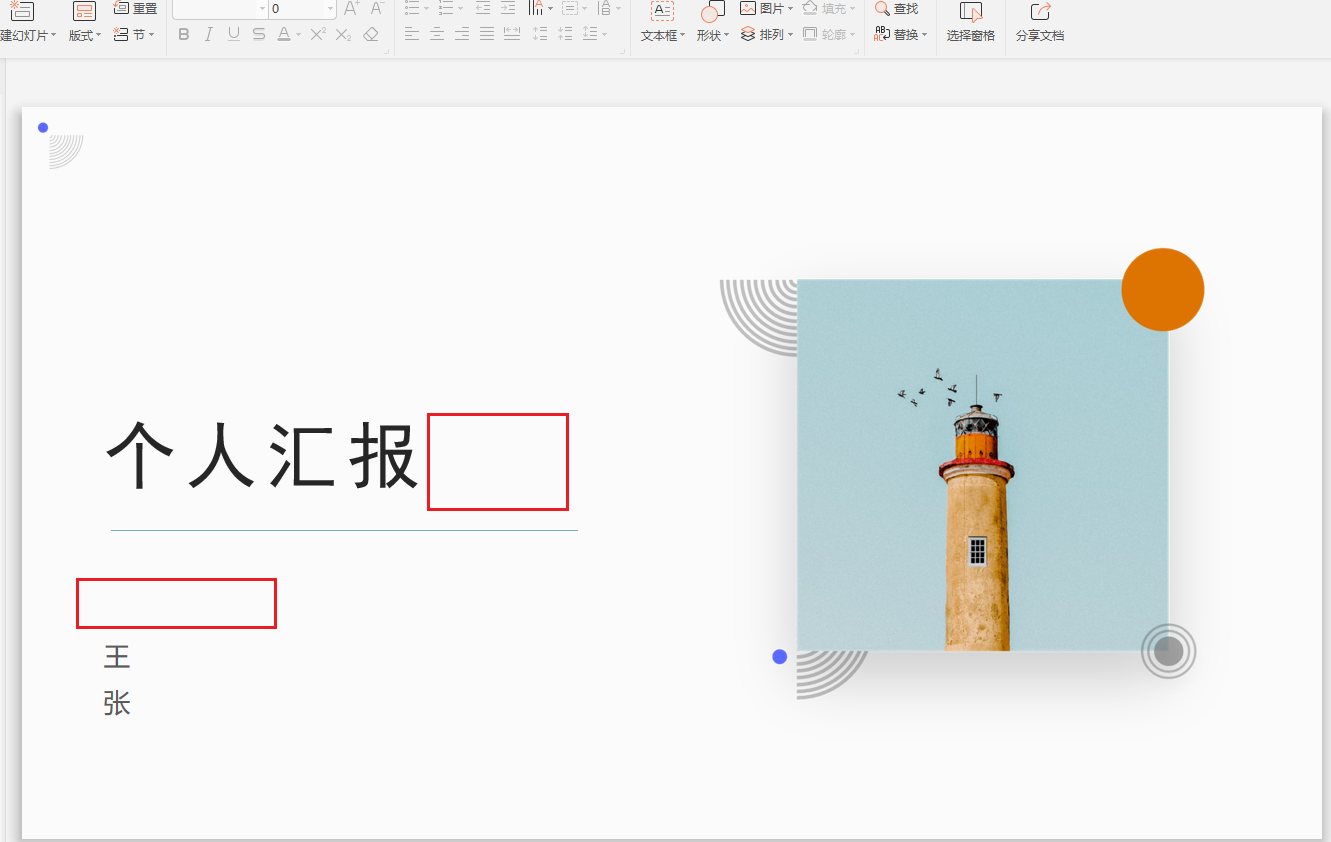The image size is (1331, 842).
Task: Toggle bold formatting
Action: (183, 33)
